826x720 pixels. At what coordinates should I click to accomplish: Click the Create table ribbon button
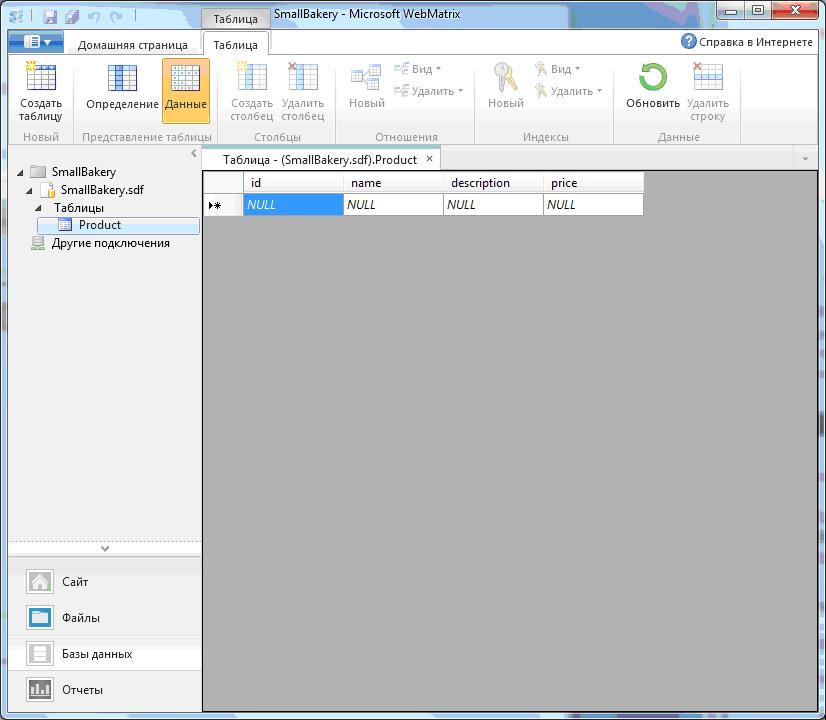pyautogui.click(x=41, y=92)
